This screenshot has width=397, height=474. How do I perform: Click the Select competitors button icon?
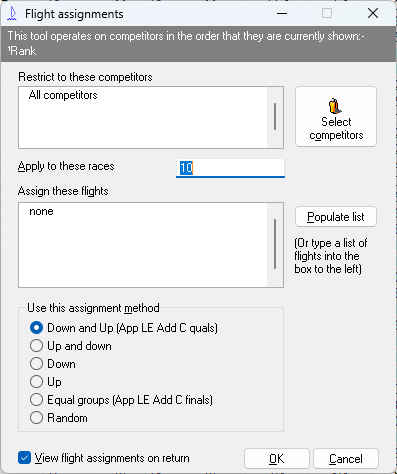tap(335, 106)
